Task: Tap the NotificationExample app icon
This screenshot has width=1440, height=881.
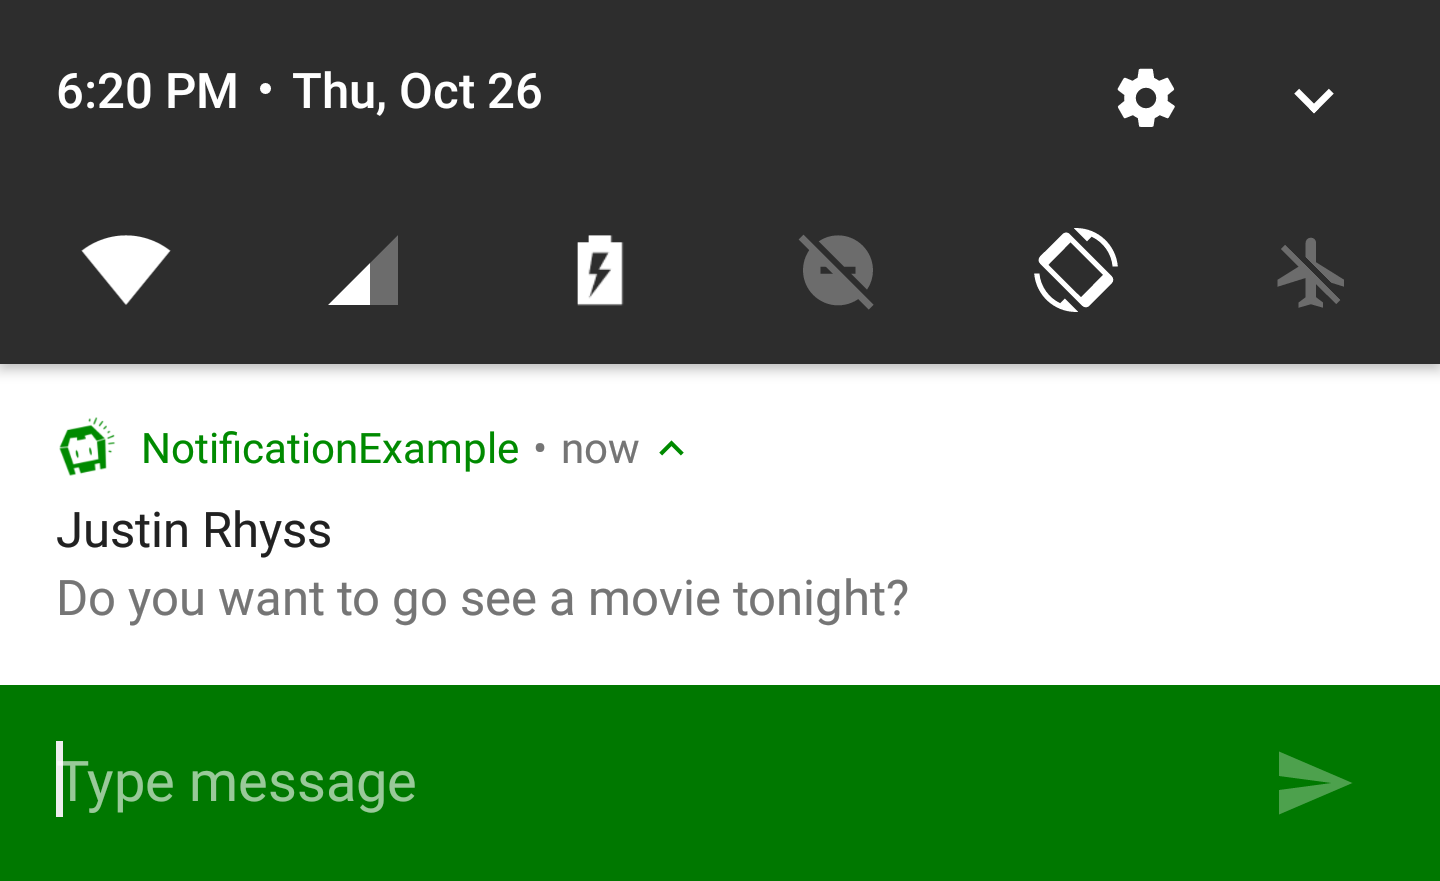Action: pyautogui.click(x=86, y=447)
